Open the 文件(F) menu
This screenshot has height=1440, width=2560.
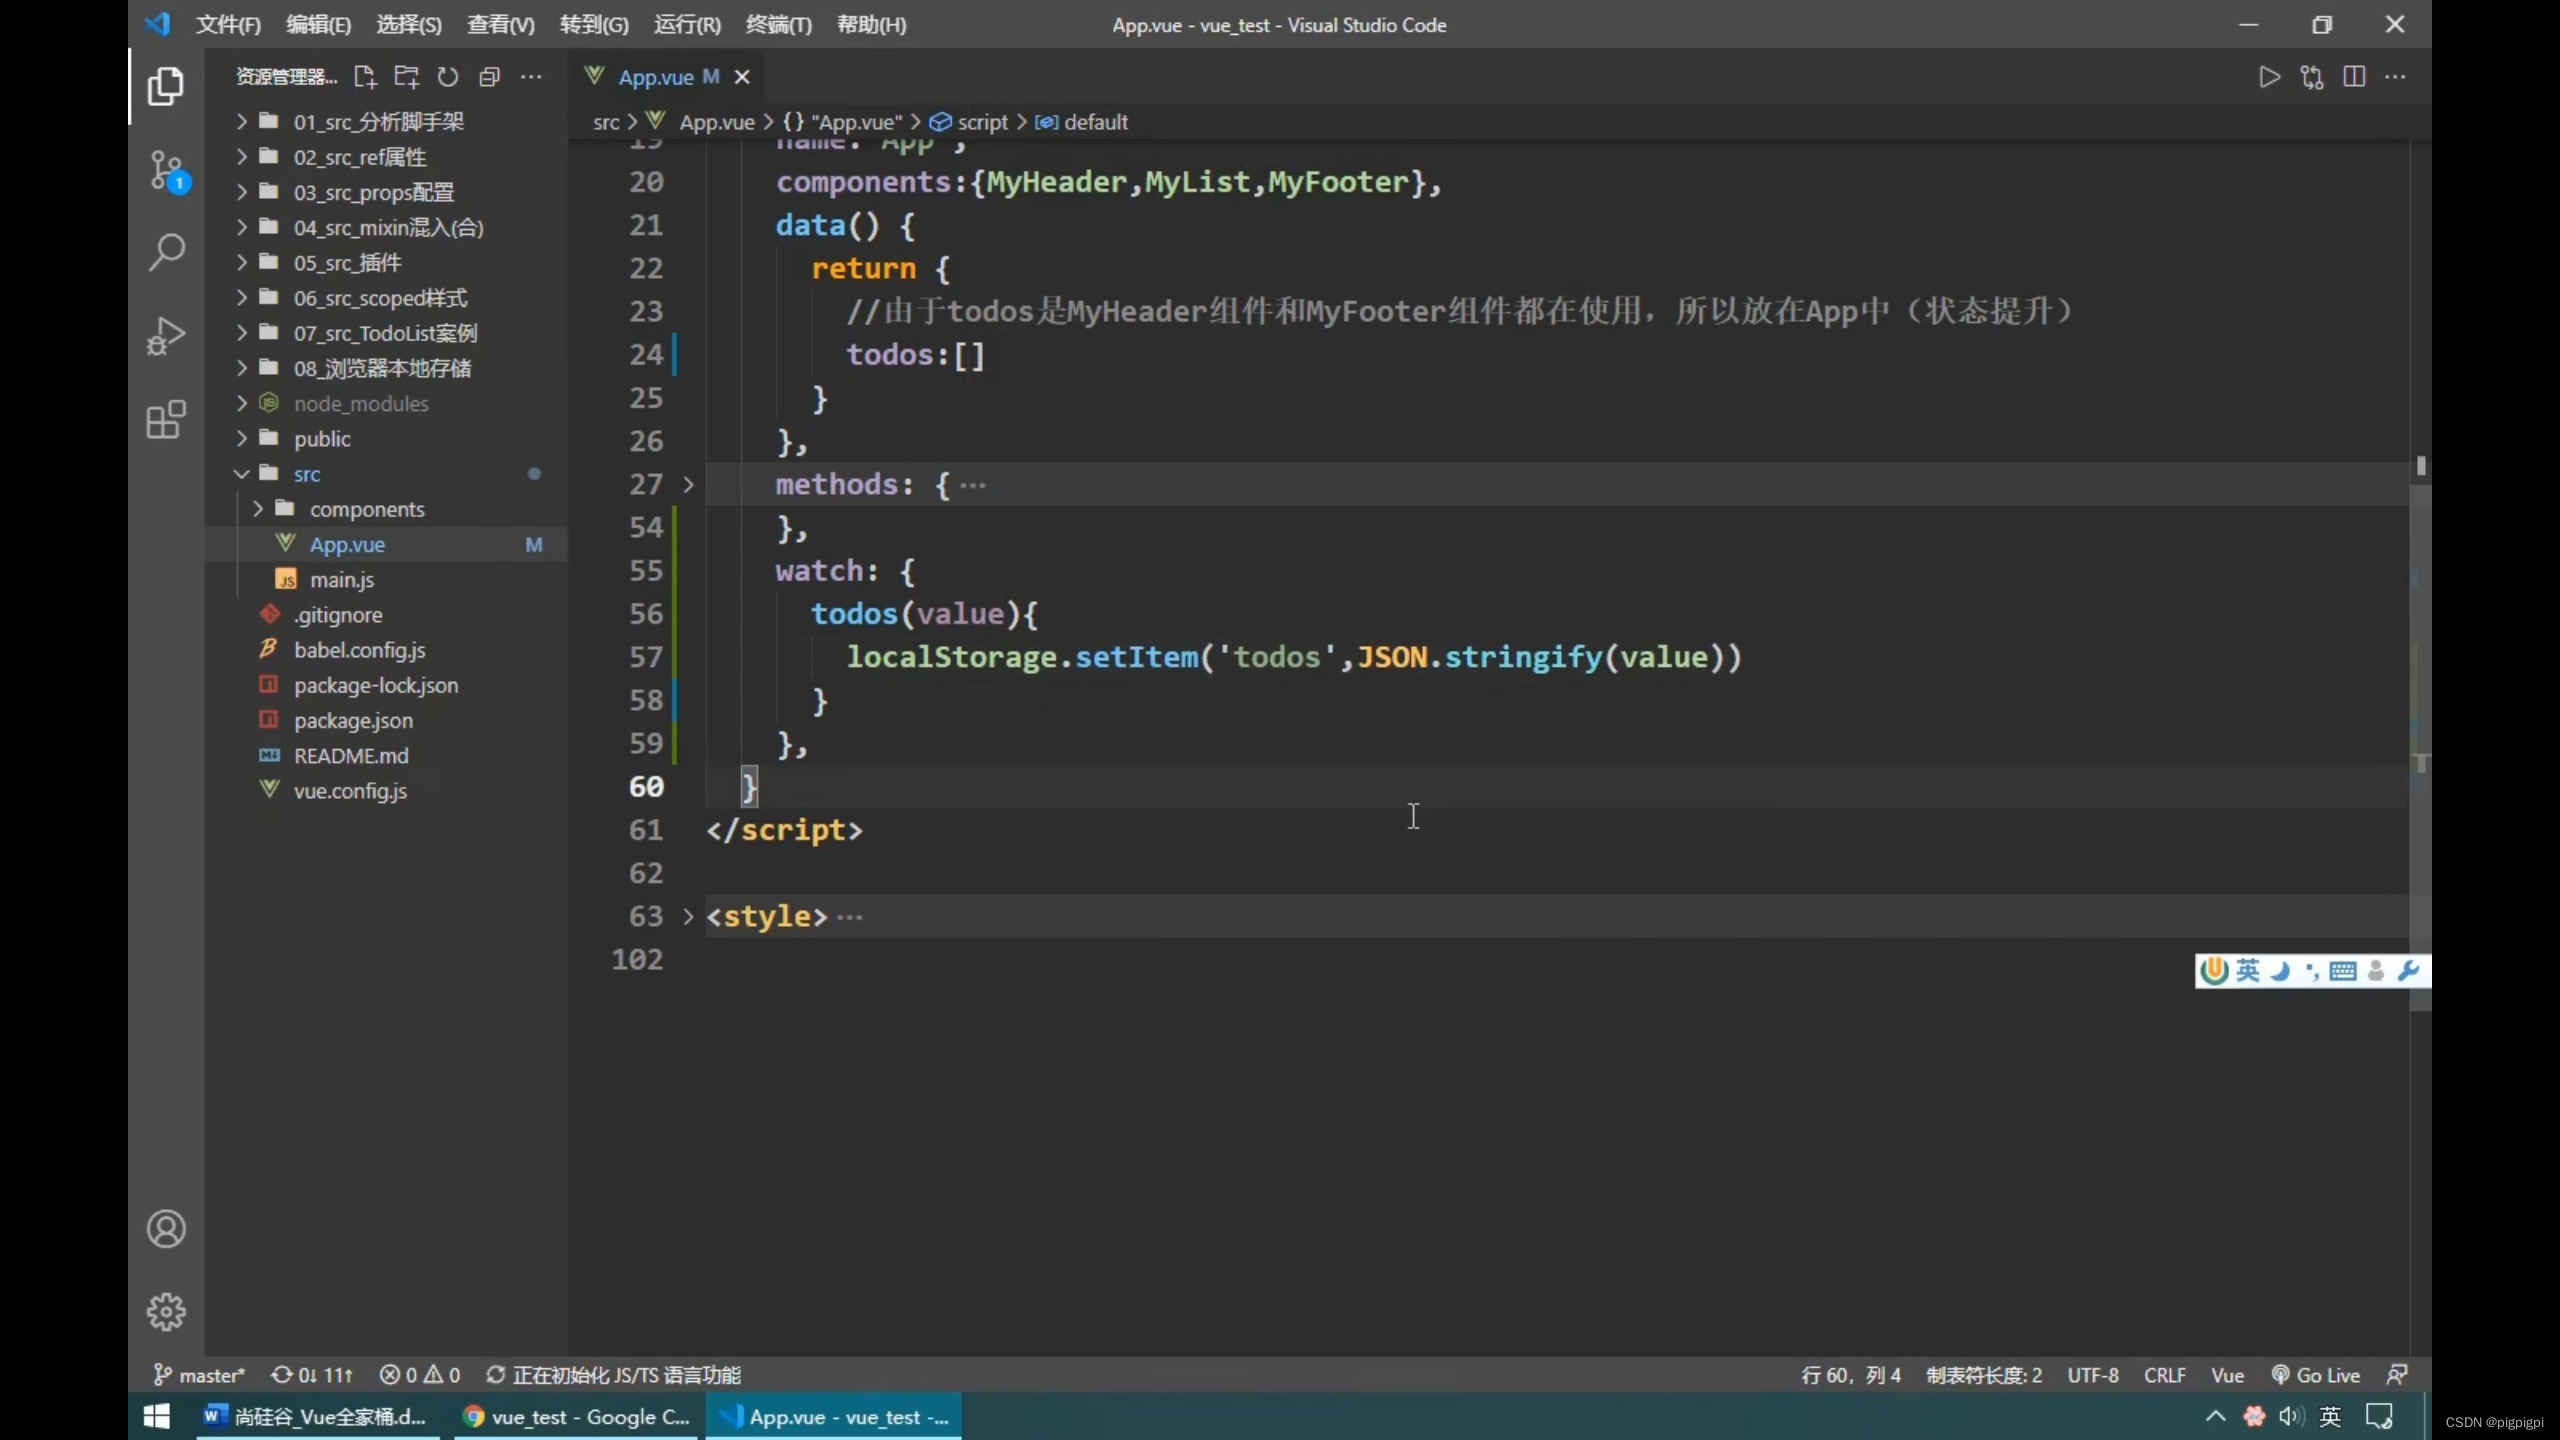[228, 25]
